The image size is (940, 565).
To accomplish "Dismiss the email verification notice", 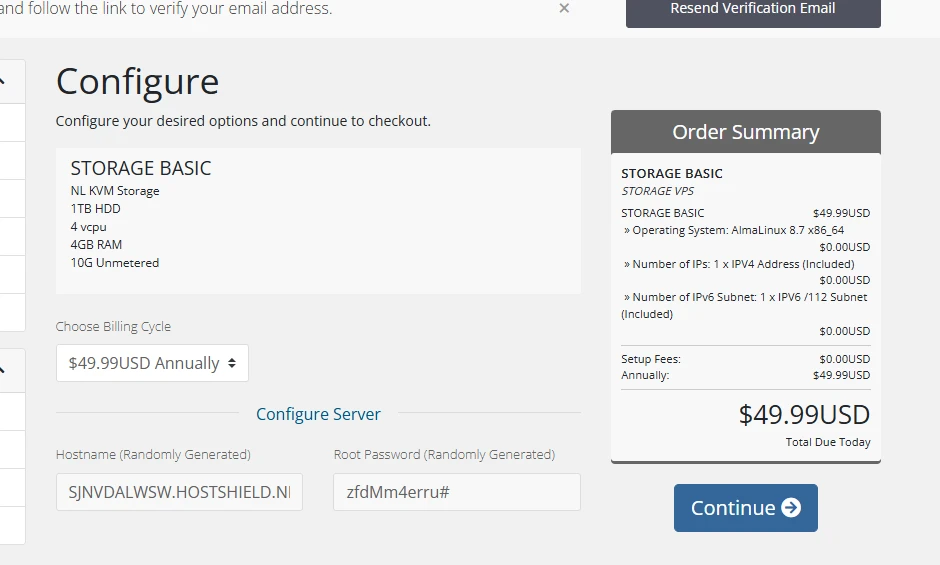I will tap(564, 8).
